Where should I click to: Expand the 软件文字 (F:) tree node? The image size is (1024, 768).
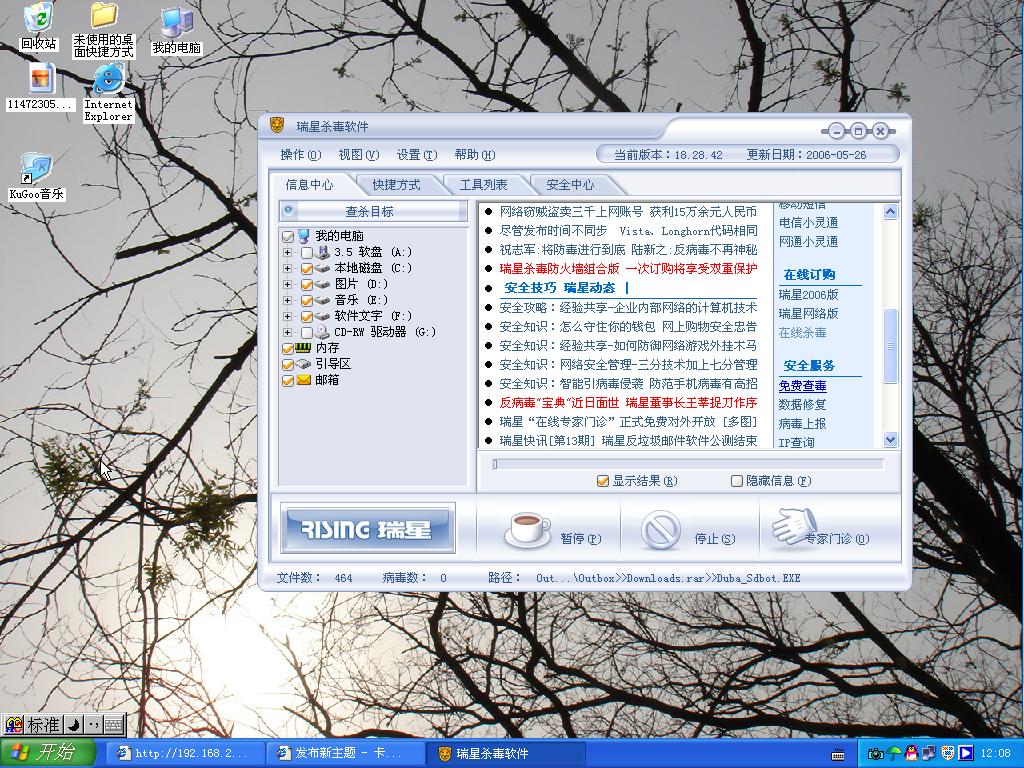click(x=287, y=316)
